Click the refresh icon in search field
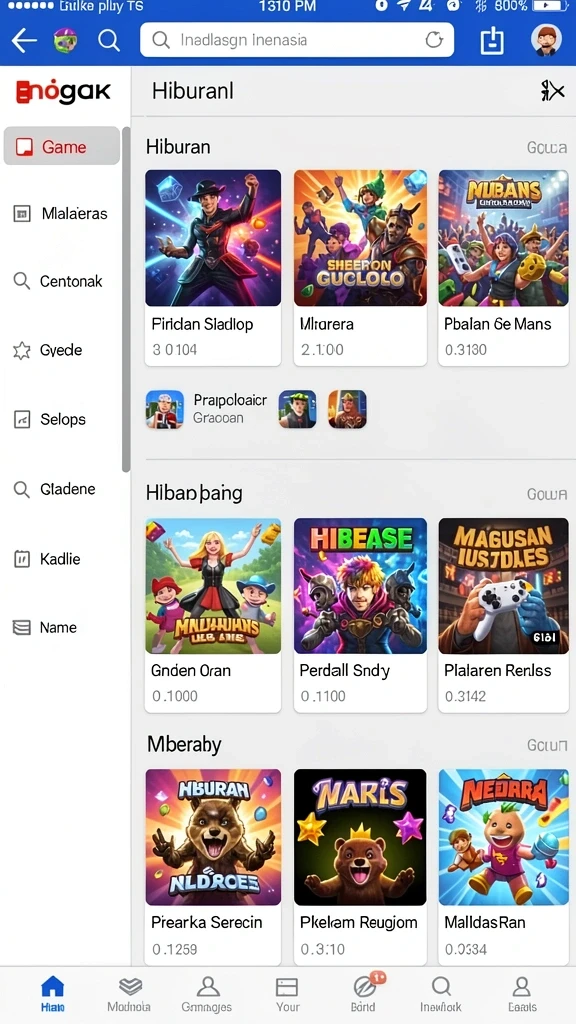Image resolution: width=576 pixels, height=1024 pixels. click(434, 40)
